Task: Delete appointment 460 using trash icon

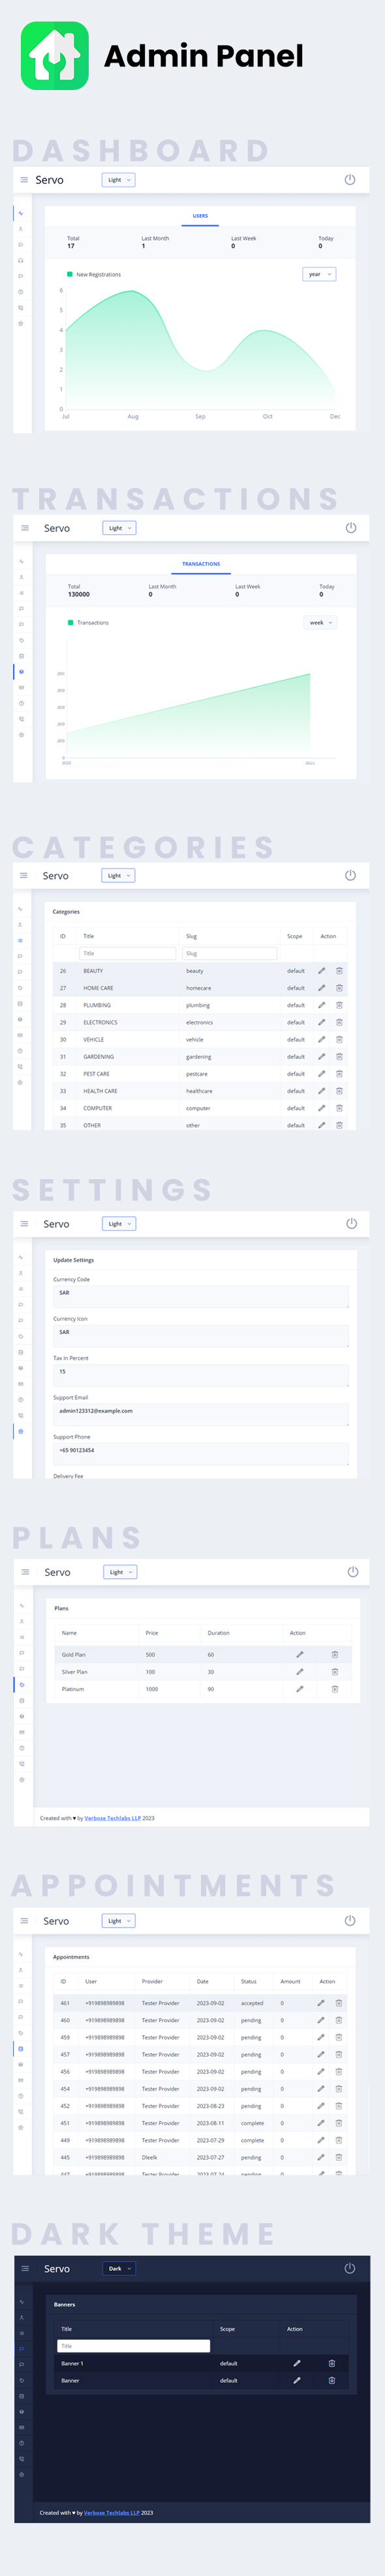Action: coord(339,2020)
